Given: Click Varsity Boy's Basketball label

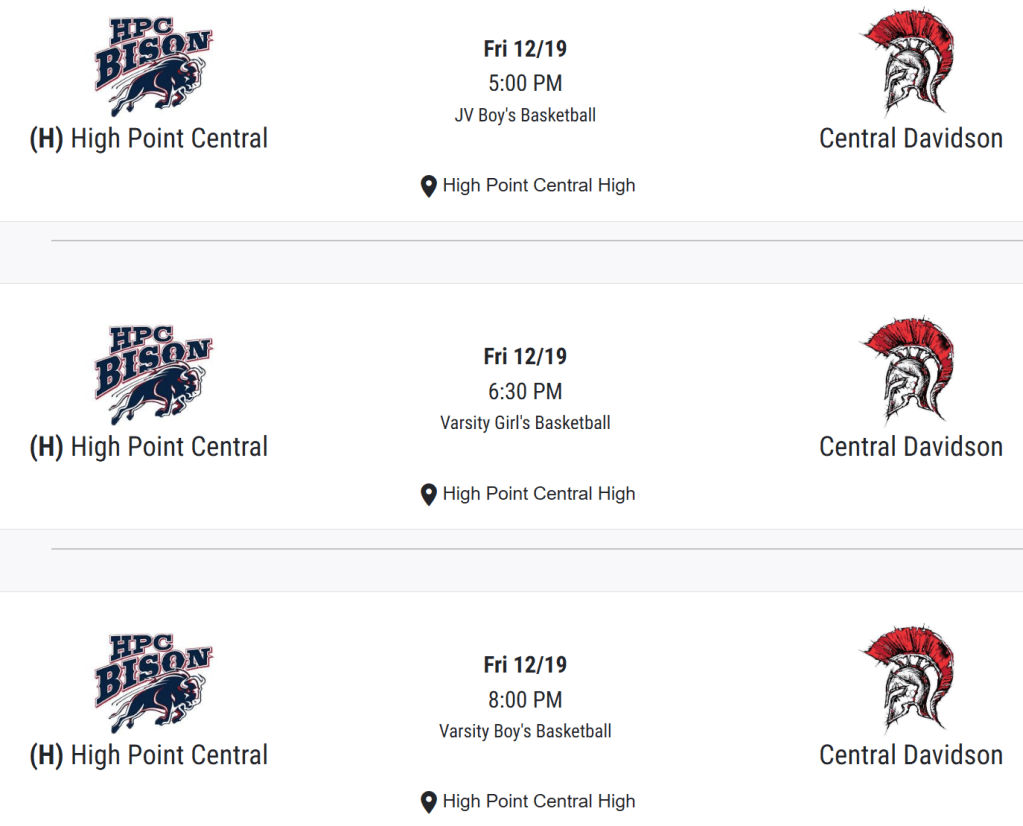Looking at the screenshot, I should click(525, 731).
